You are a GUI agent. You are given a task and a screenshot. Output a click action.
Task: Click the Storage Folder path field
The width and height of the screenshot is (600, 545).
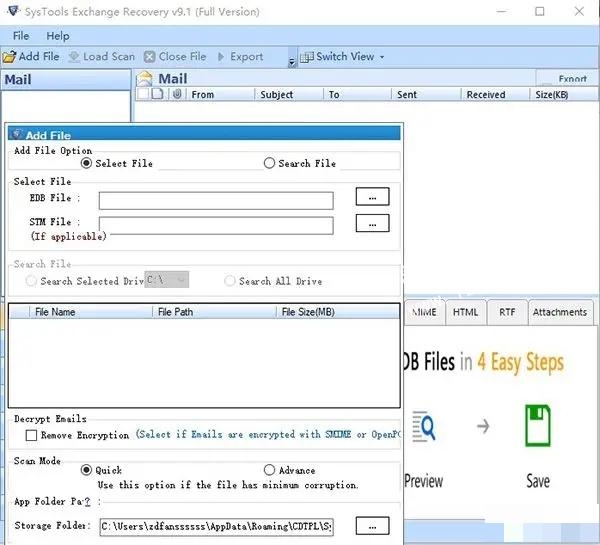[x=217, y=527]
